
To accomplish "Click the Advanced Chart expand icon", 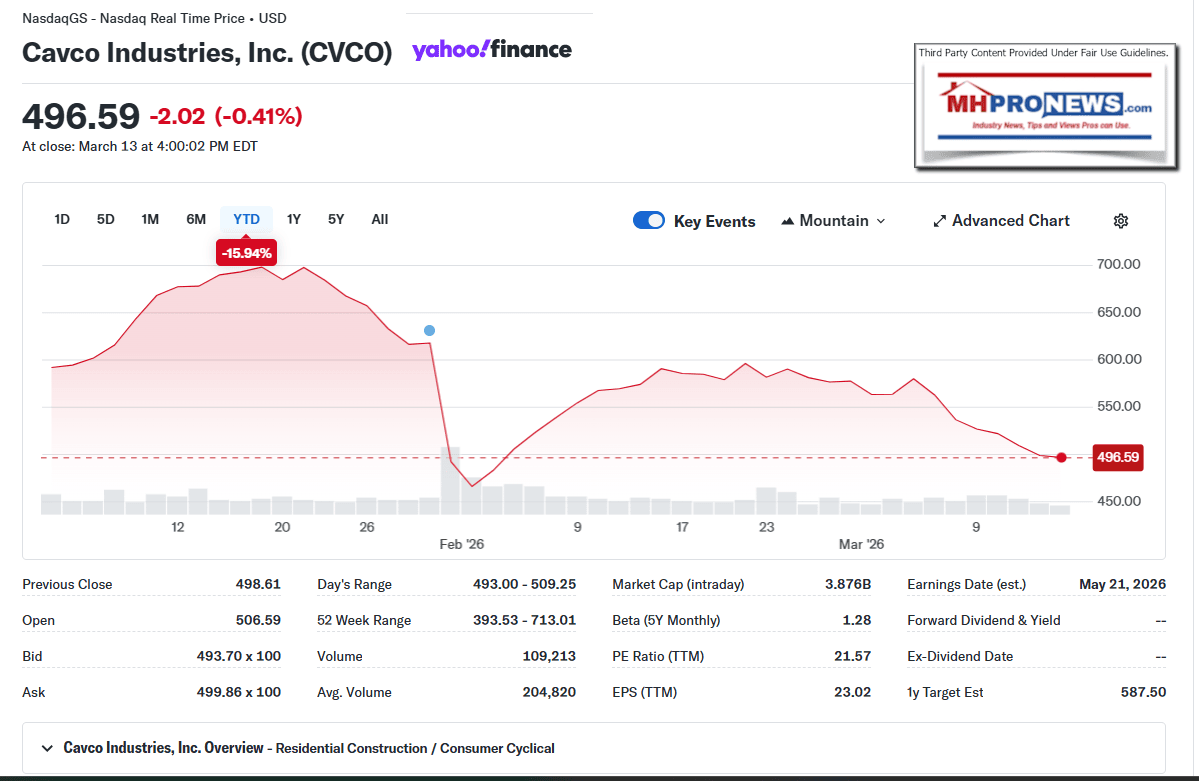I will tap(939, 221).
